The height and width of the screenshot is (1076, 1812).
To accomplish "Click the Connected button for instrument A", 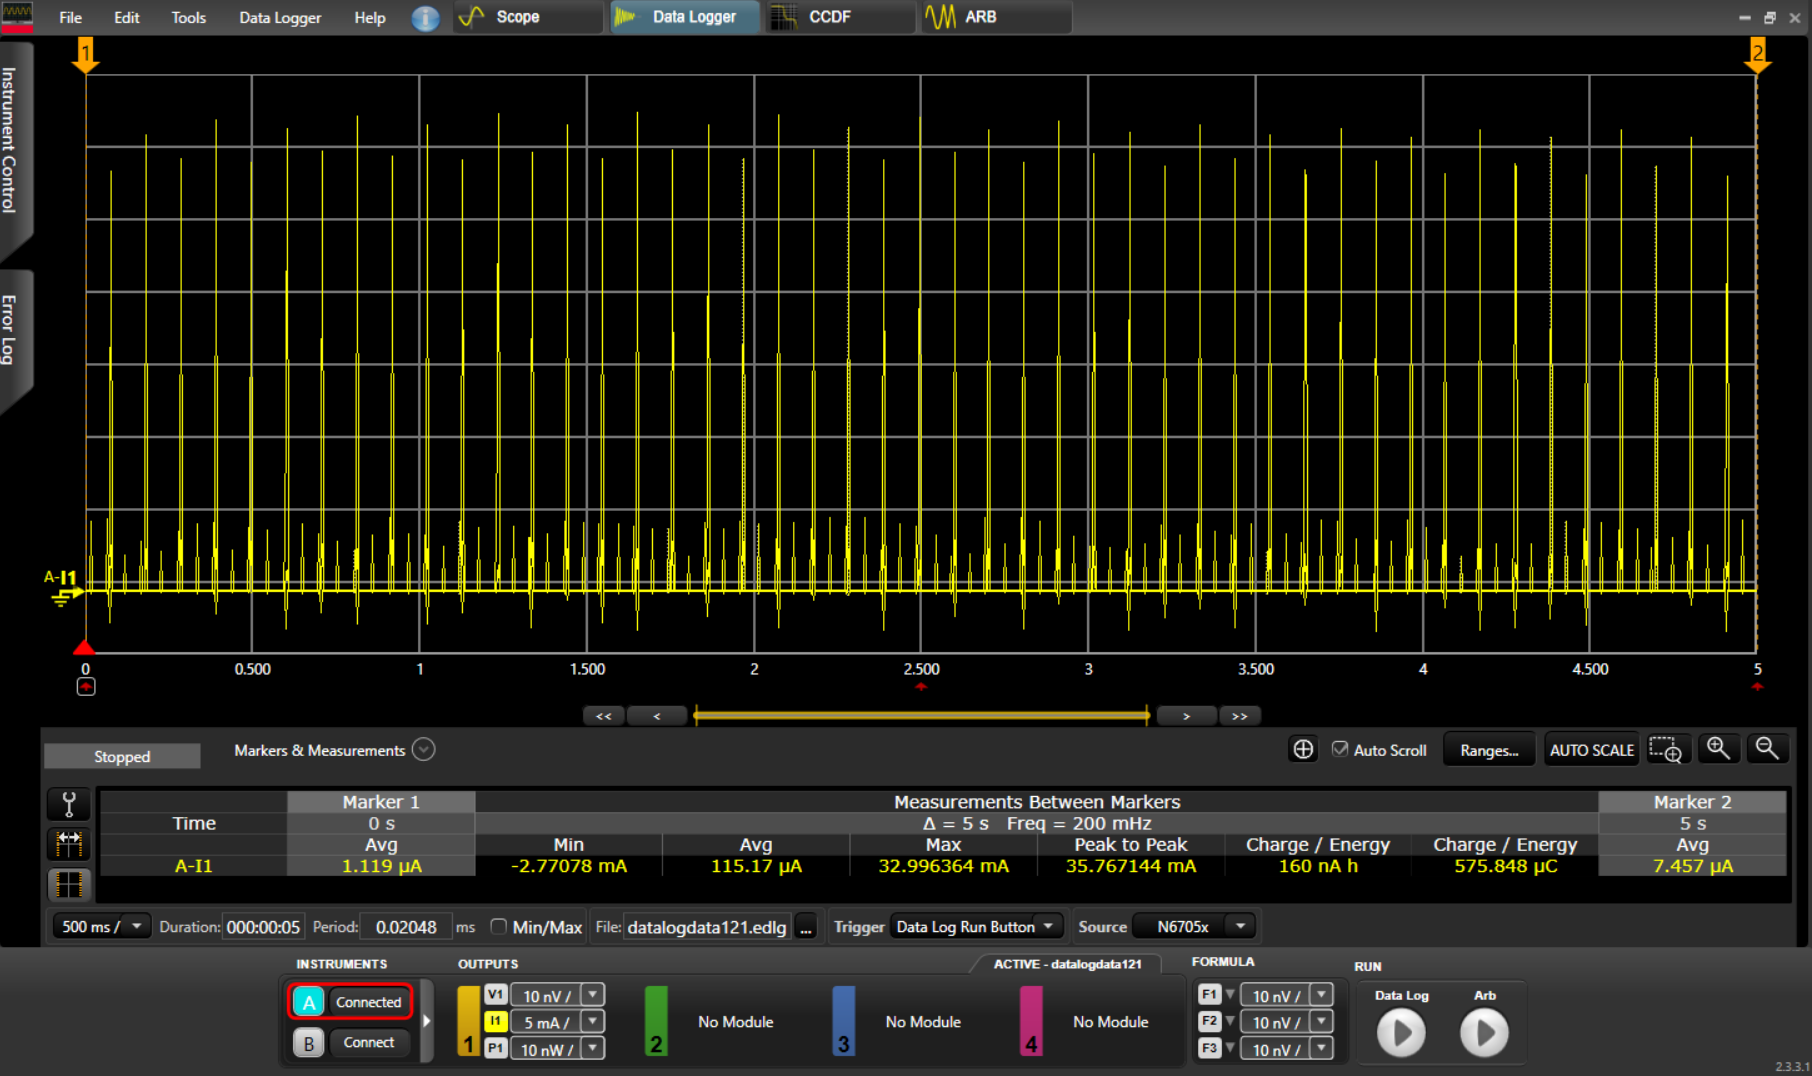I will (369, 1002).
